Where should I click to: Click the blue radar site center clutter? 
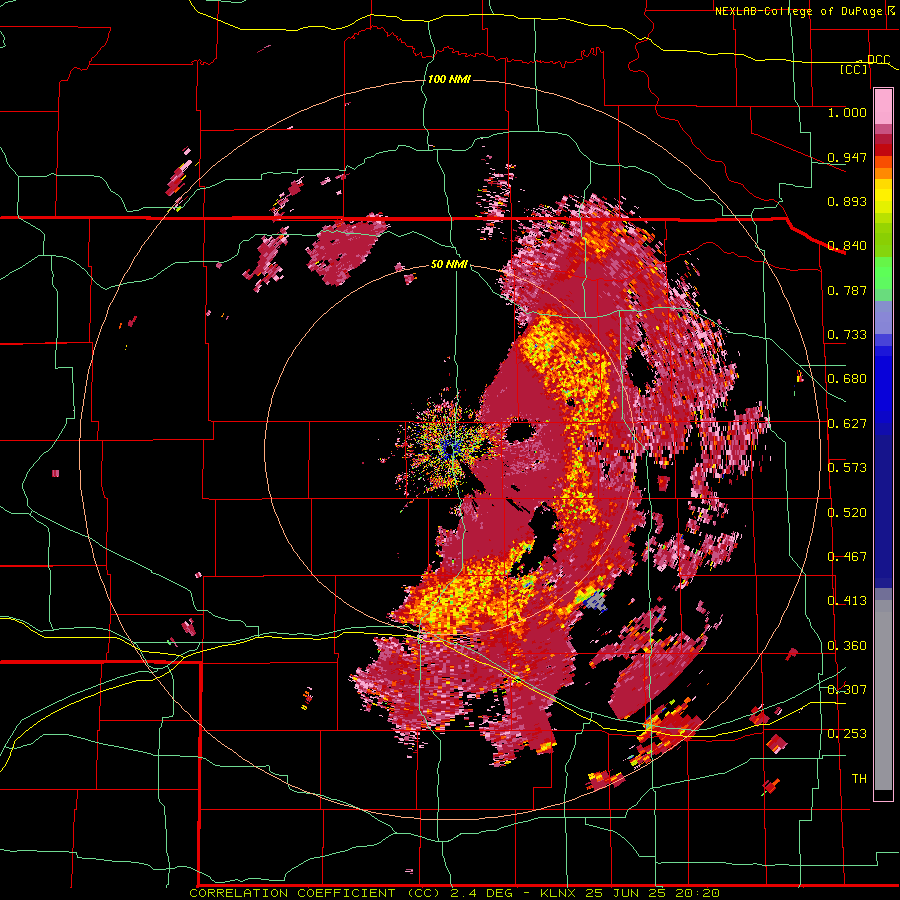tap(450, 449)
